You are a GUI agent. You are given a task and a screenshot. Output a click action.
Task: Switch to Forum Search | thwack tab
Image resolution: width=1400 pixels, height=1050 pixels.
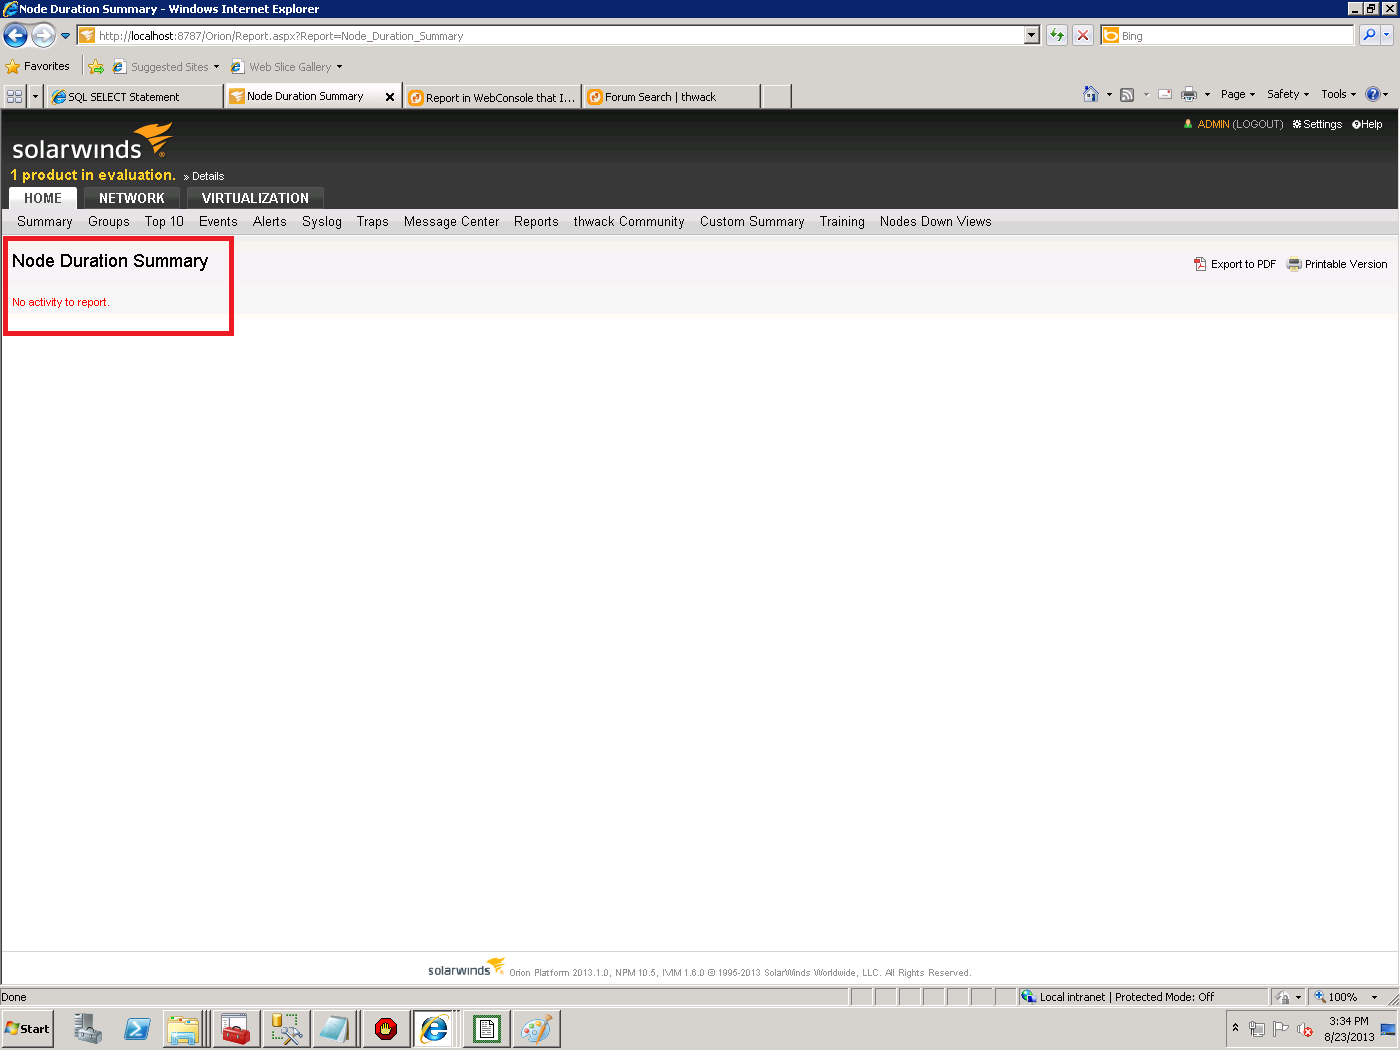[672, 97]
